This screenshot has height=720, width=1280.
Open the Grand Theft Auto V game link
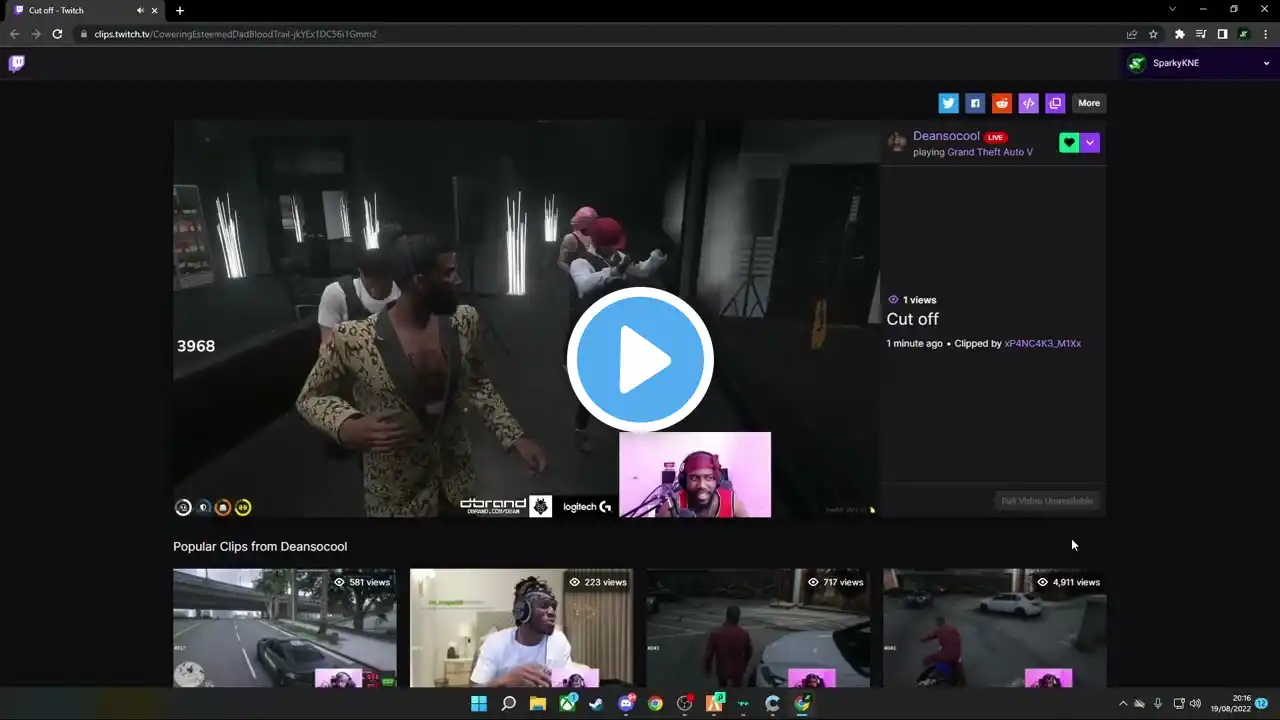click(x=990, y=152)
